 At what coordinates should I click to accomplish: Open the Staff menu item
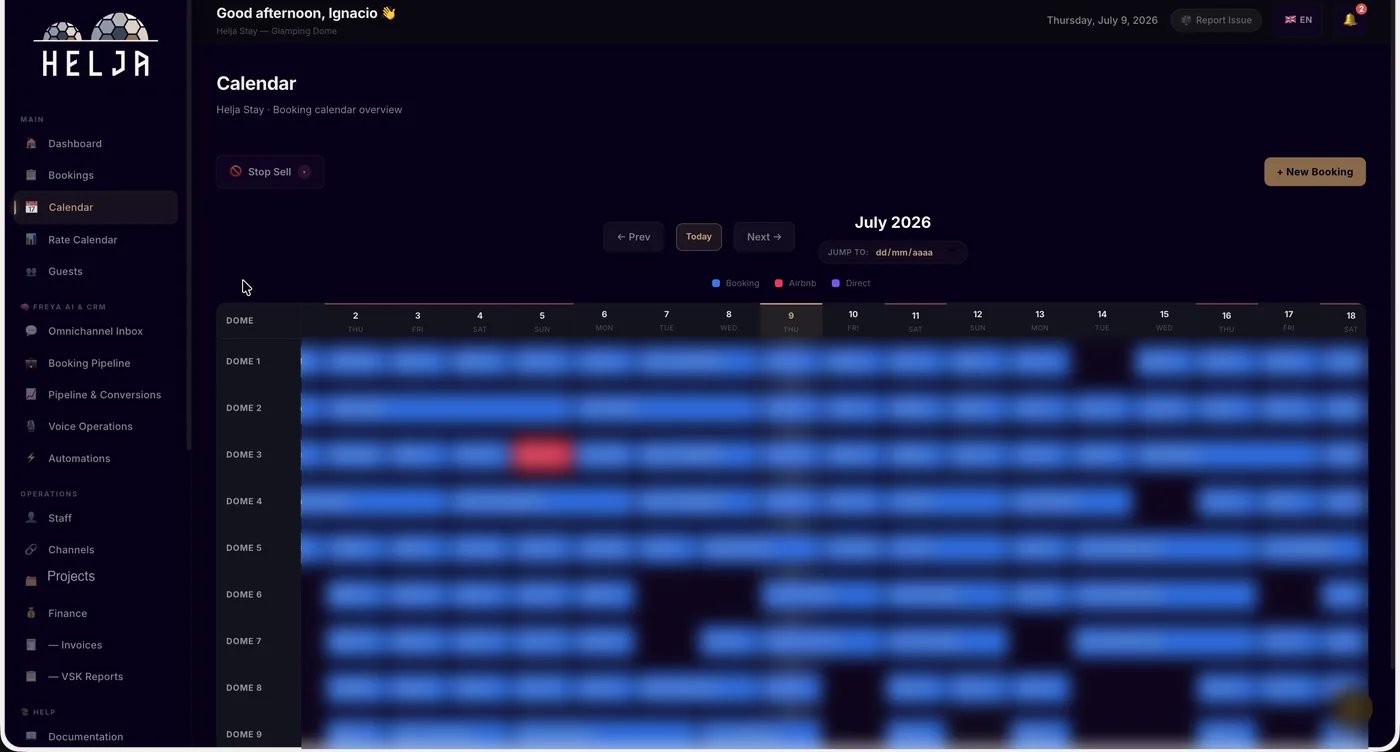tap(60, 518)
